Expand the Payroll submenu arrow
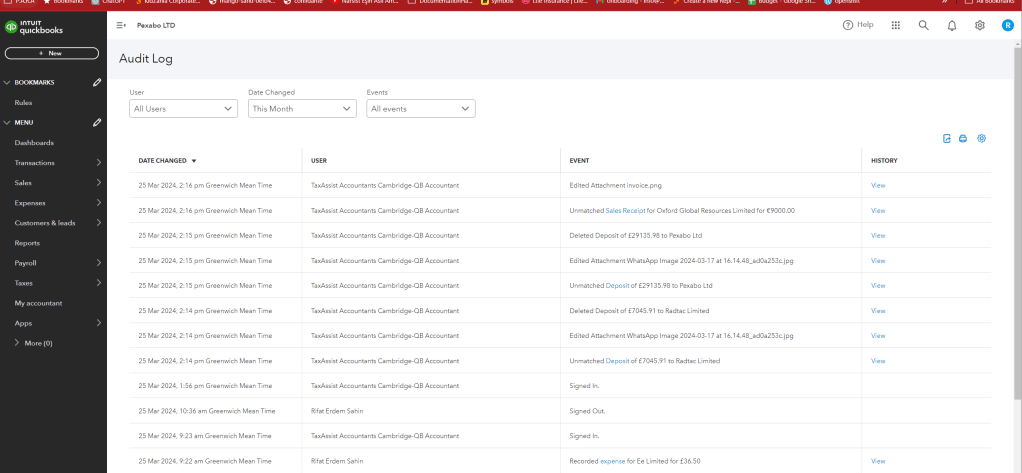The height and width of the screenshot is (473, 1022). [x=99, y=263]
